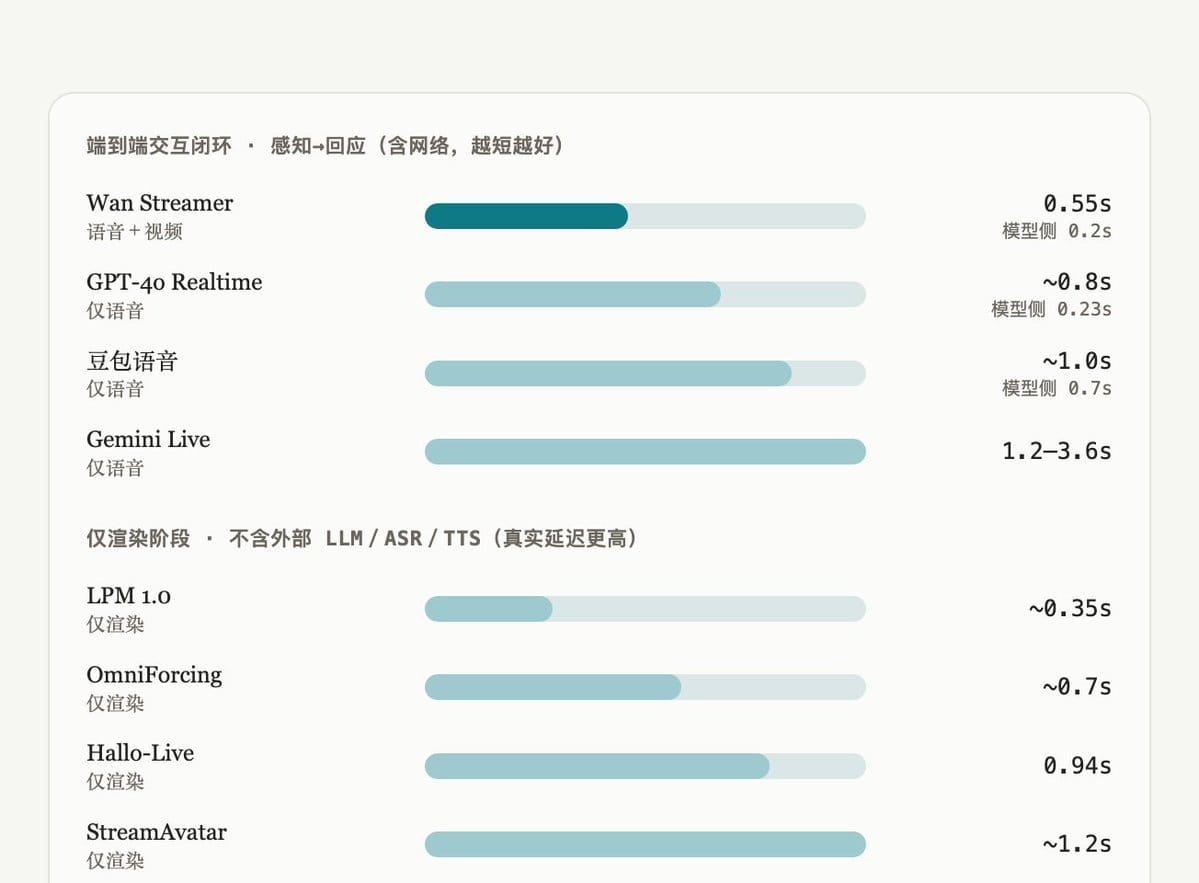Click the StreamAvatar latency bar
Screen dimensions: 1199x883
(x=645, y=845)
